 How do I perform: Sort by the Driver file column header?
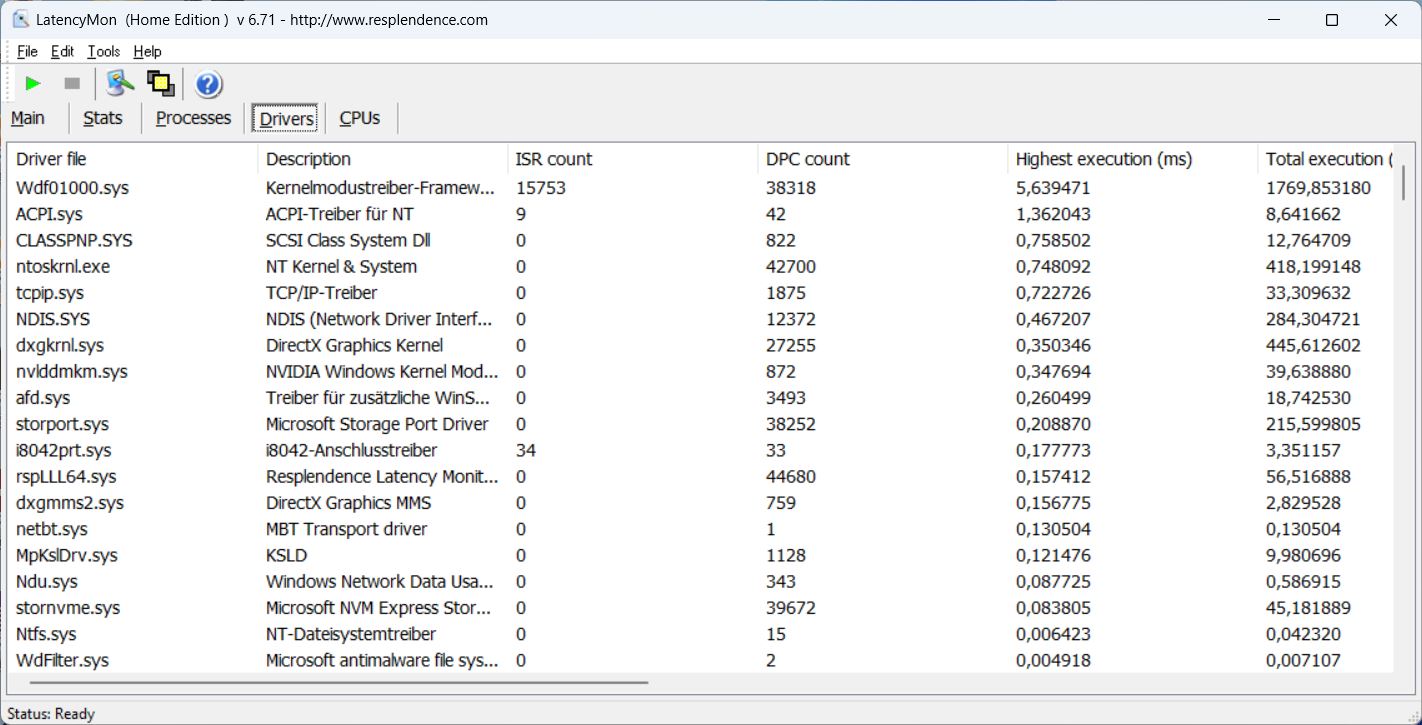coord(133,159)
